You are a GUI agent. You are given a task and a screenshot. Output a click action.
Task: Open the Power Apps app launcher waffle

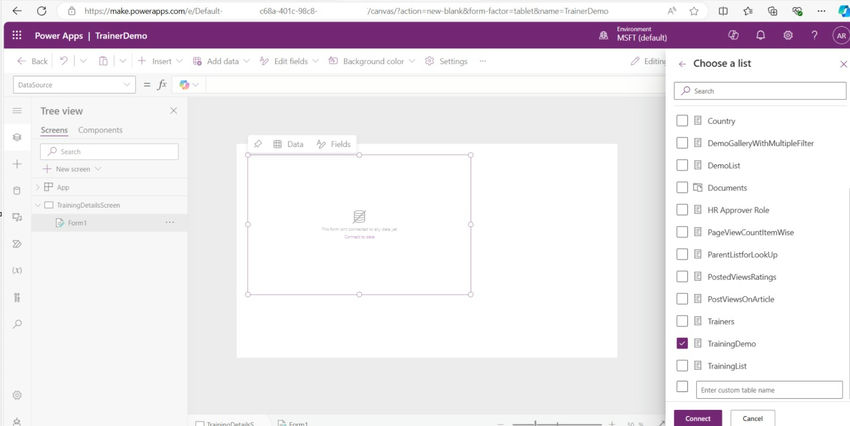(x=17, y=35)
